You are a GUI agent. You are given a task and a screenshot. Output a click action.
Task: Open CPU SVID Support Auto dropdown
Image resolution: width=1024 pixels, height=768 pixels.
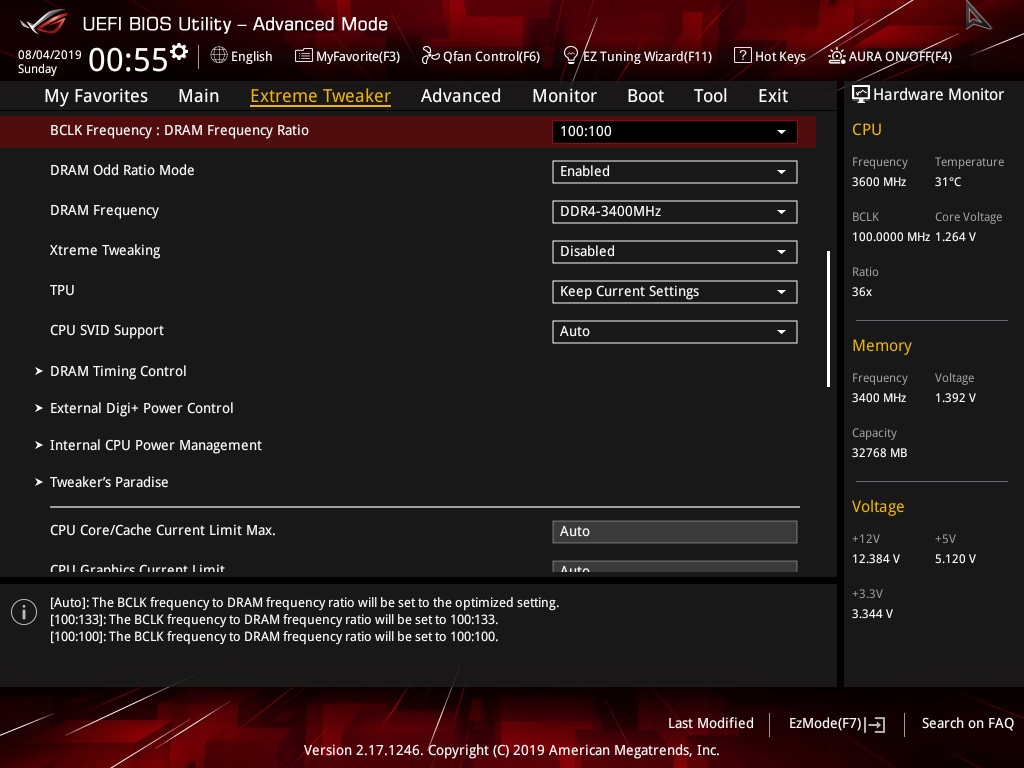tap(675, 332)
